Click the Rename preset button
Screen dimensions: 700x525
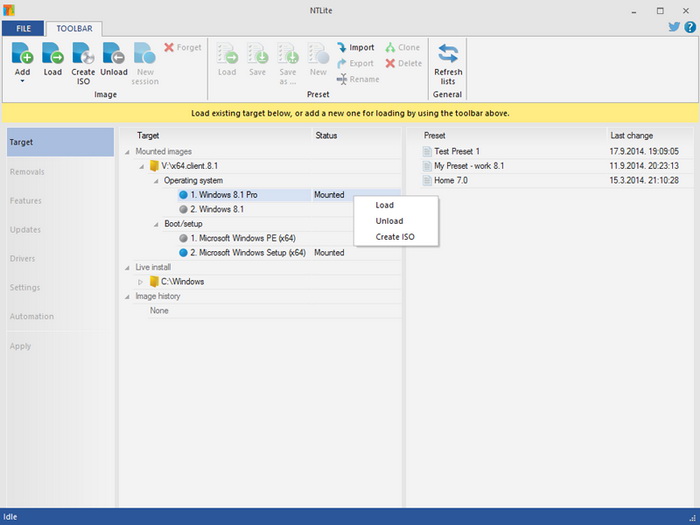point(358,79)
